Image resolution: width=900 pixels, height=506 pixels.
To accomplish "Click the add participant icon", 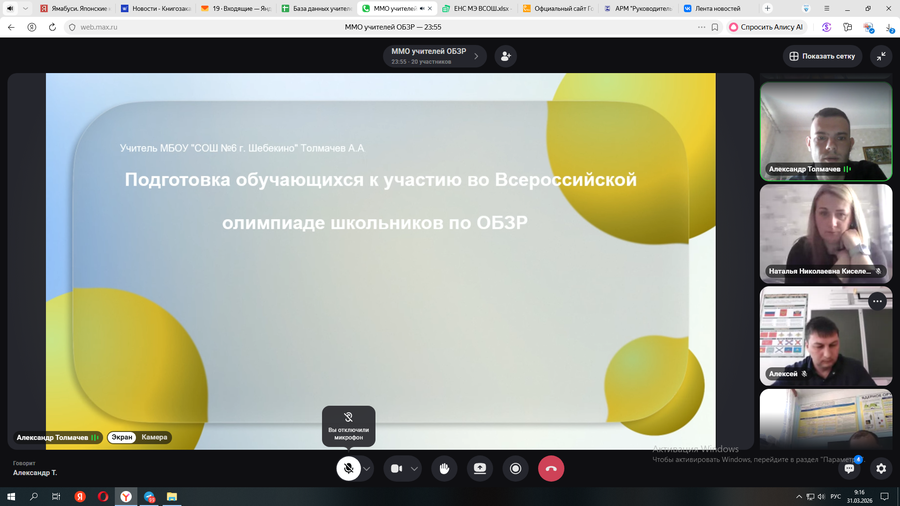I will (506, 56).
